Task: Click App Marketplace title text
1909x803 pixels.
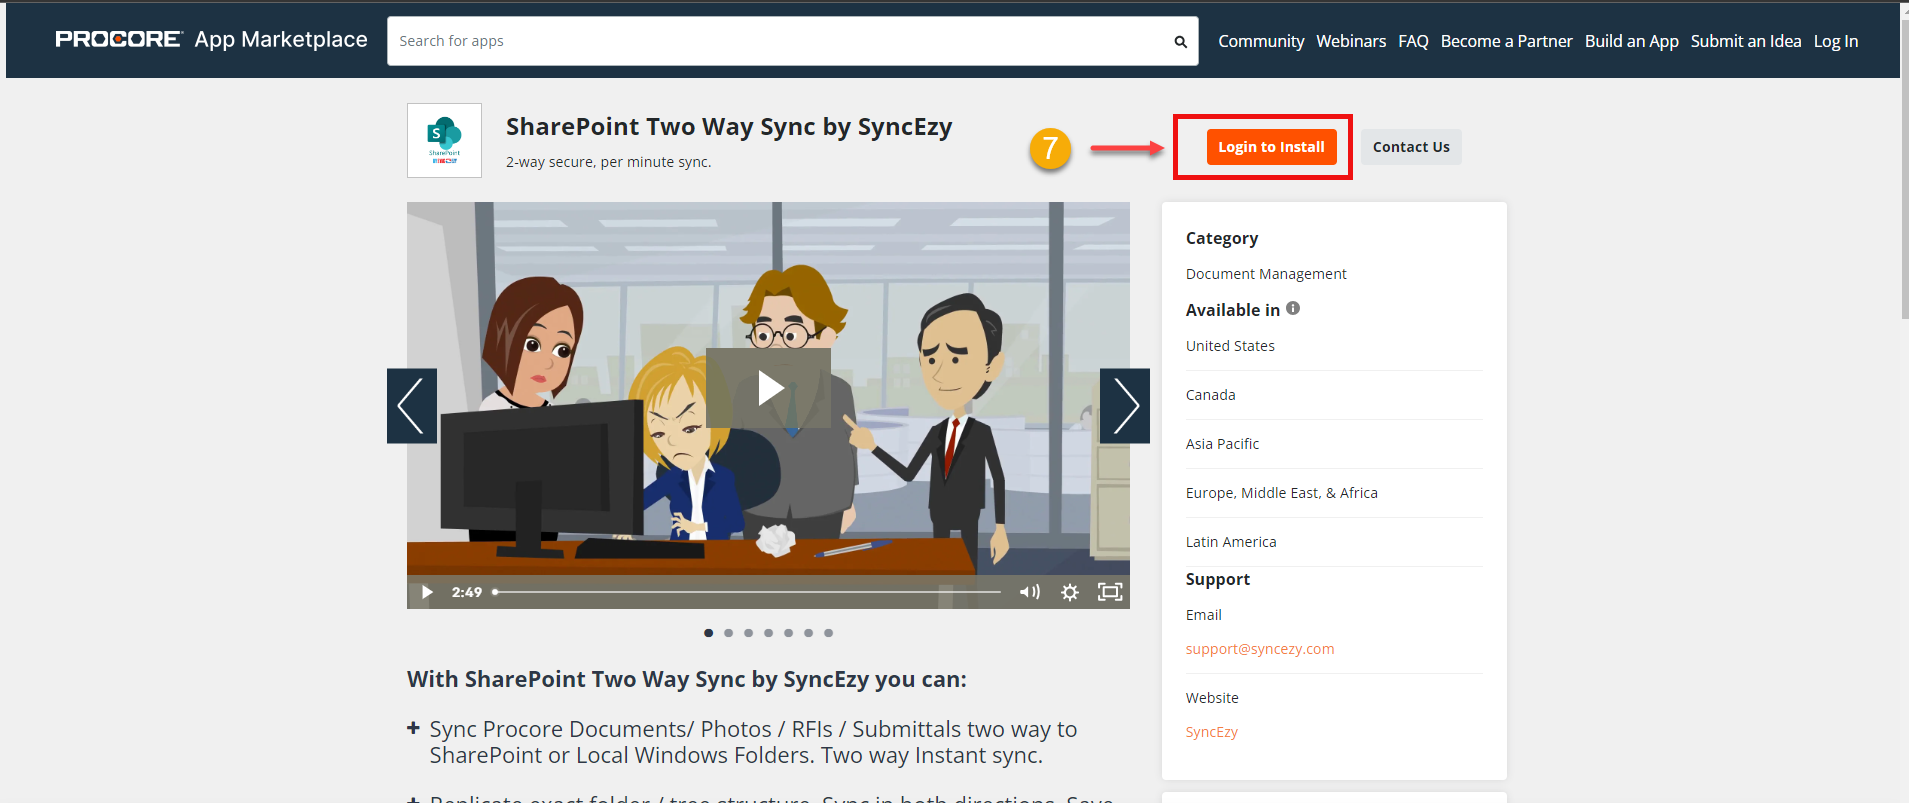Action: pos(281,40)
